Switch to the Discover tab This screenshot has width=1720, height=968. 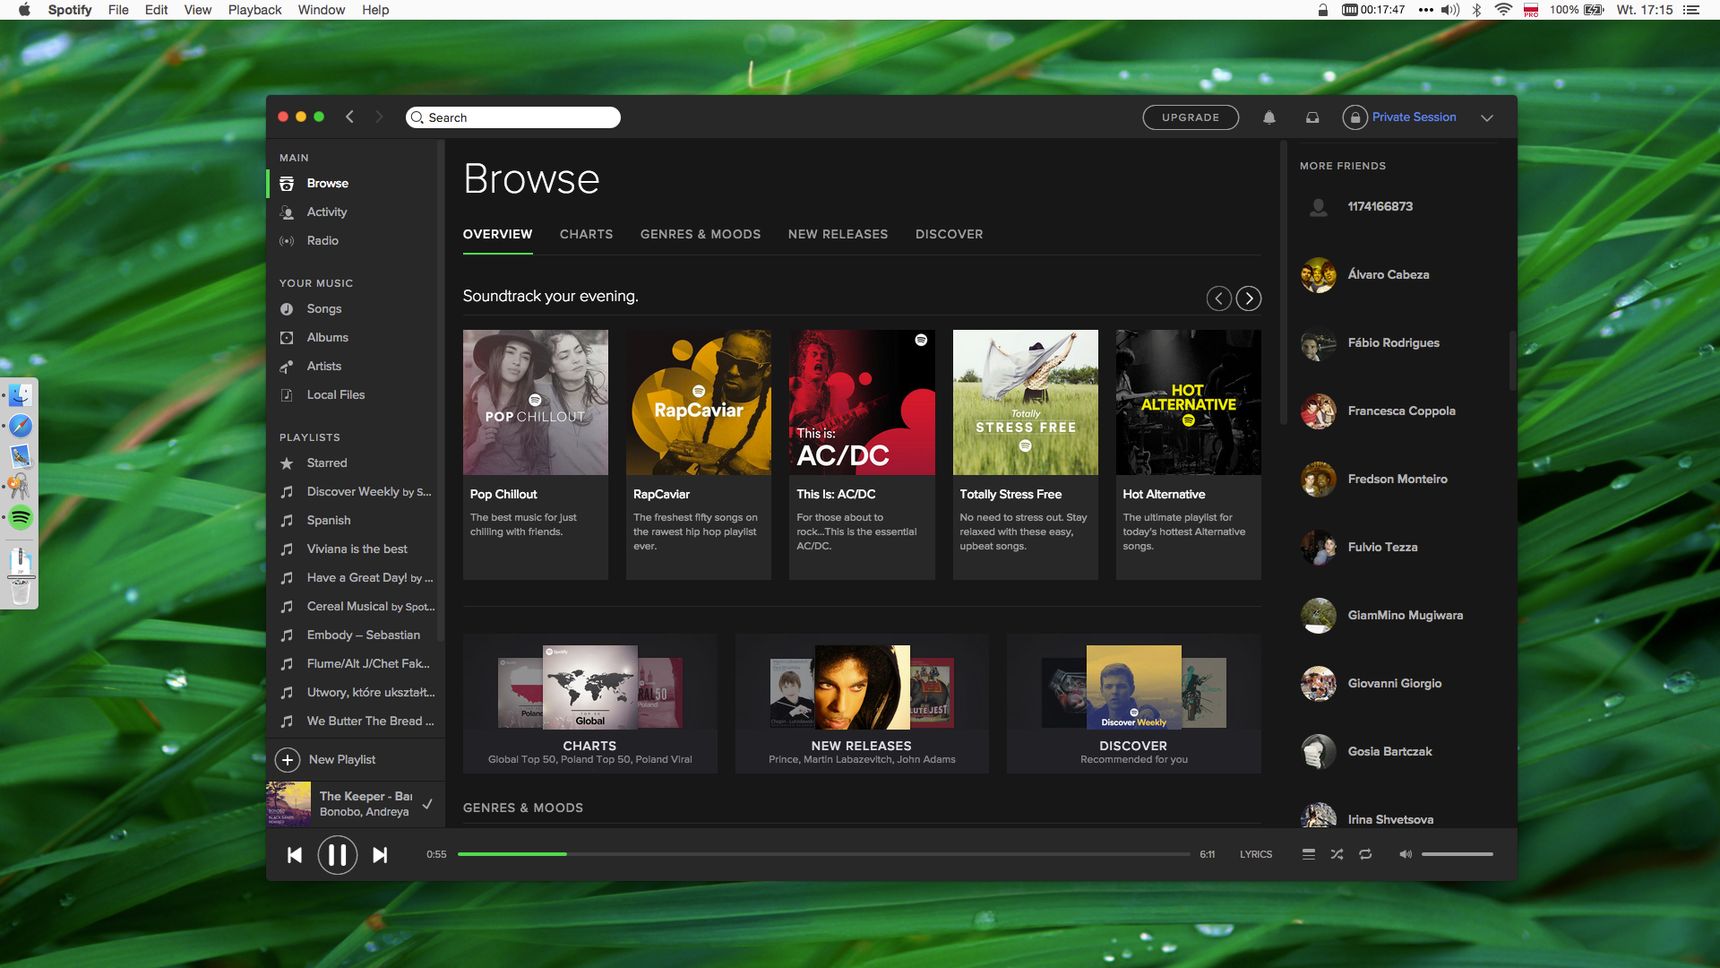949,234
